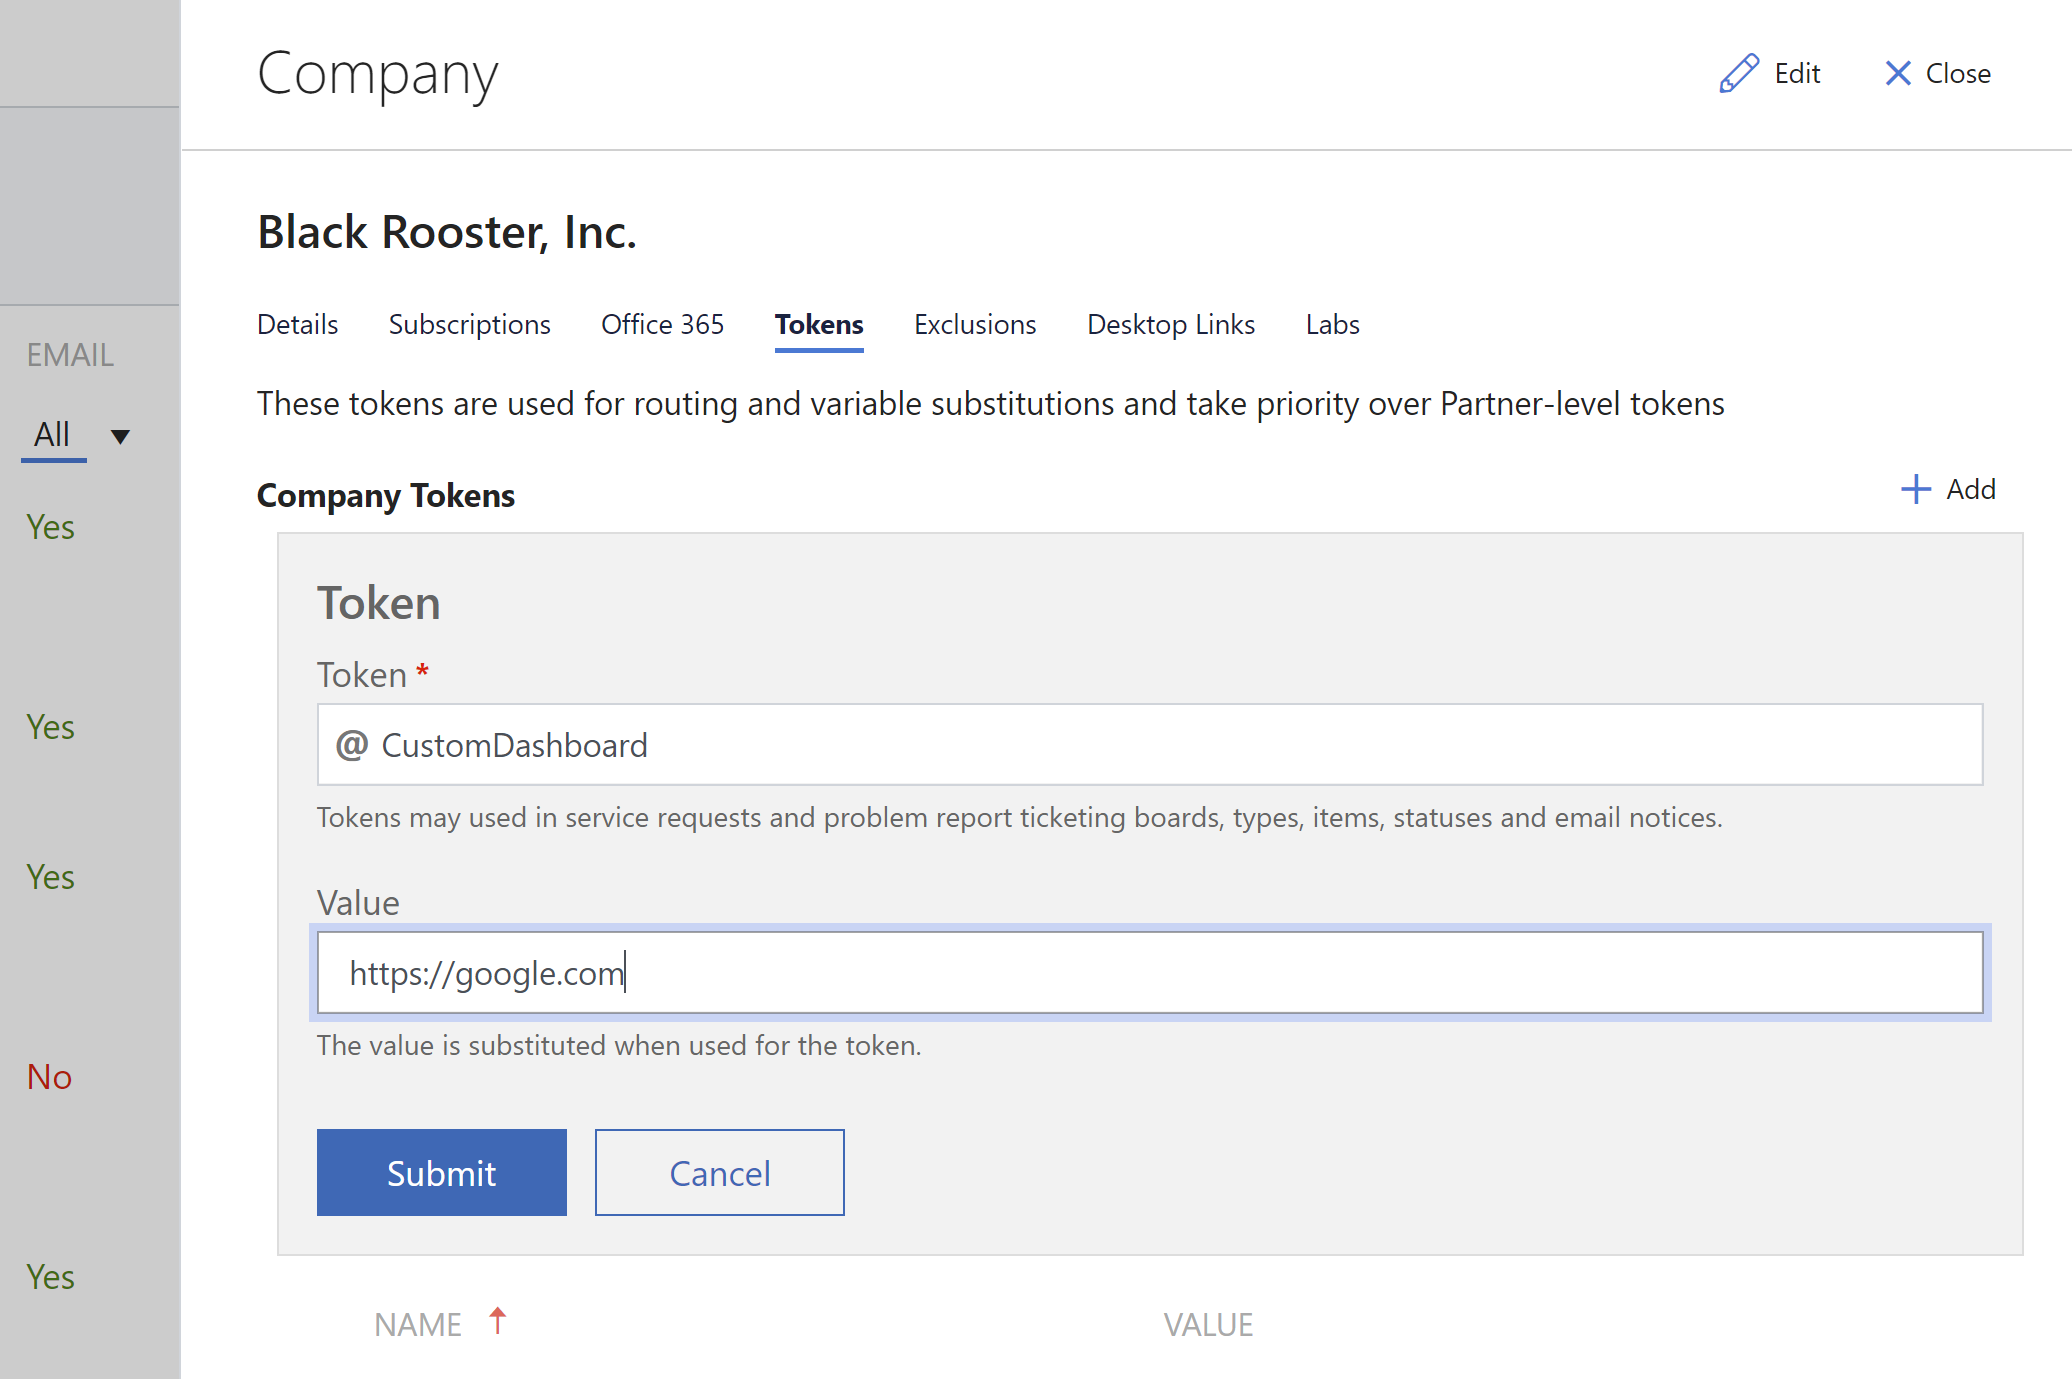The width and height of the screenshot is (2072, 1379).
Task: Go to the Exclusions tab
Action: click(x=975, y=324)
